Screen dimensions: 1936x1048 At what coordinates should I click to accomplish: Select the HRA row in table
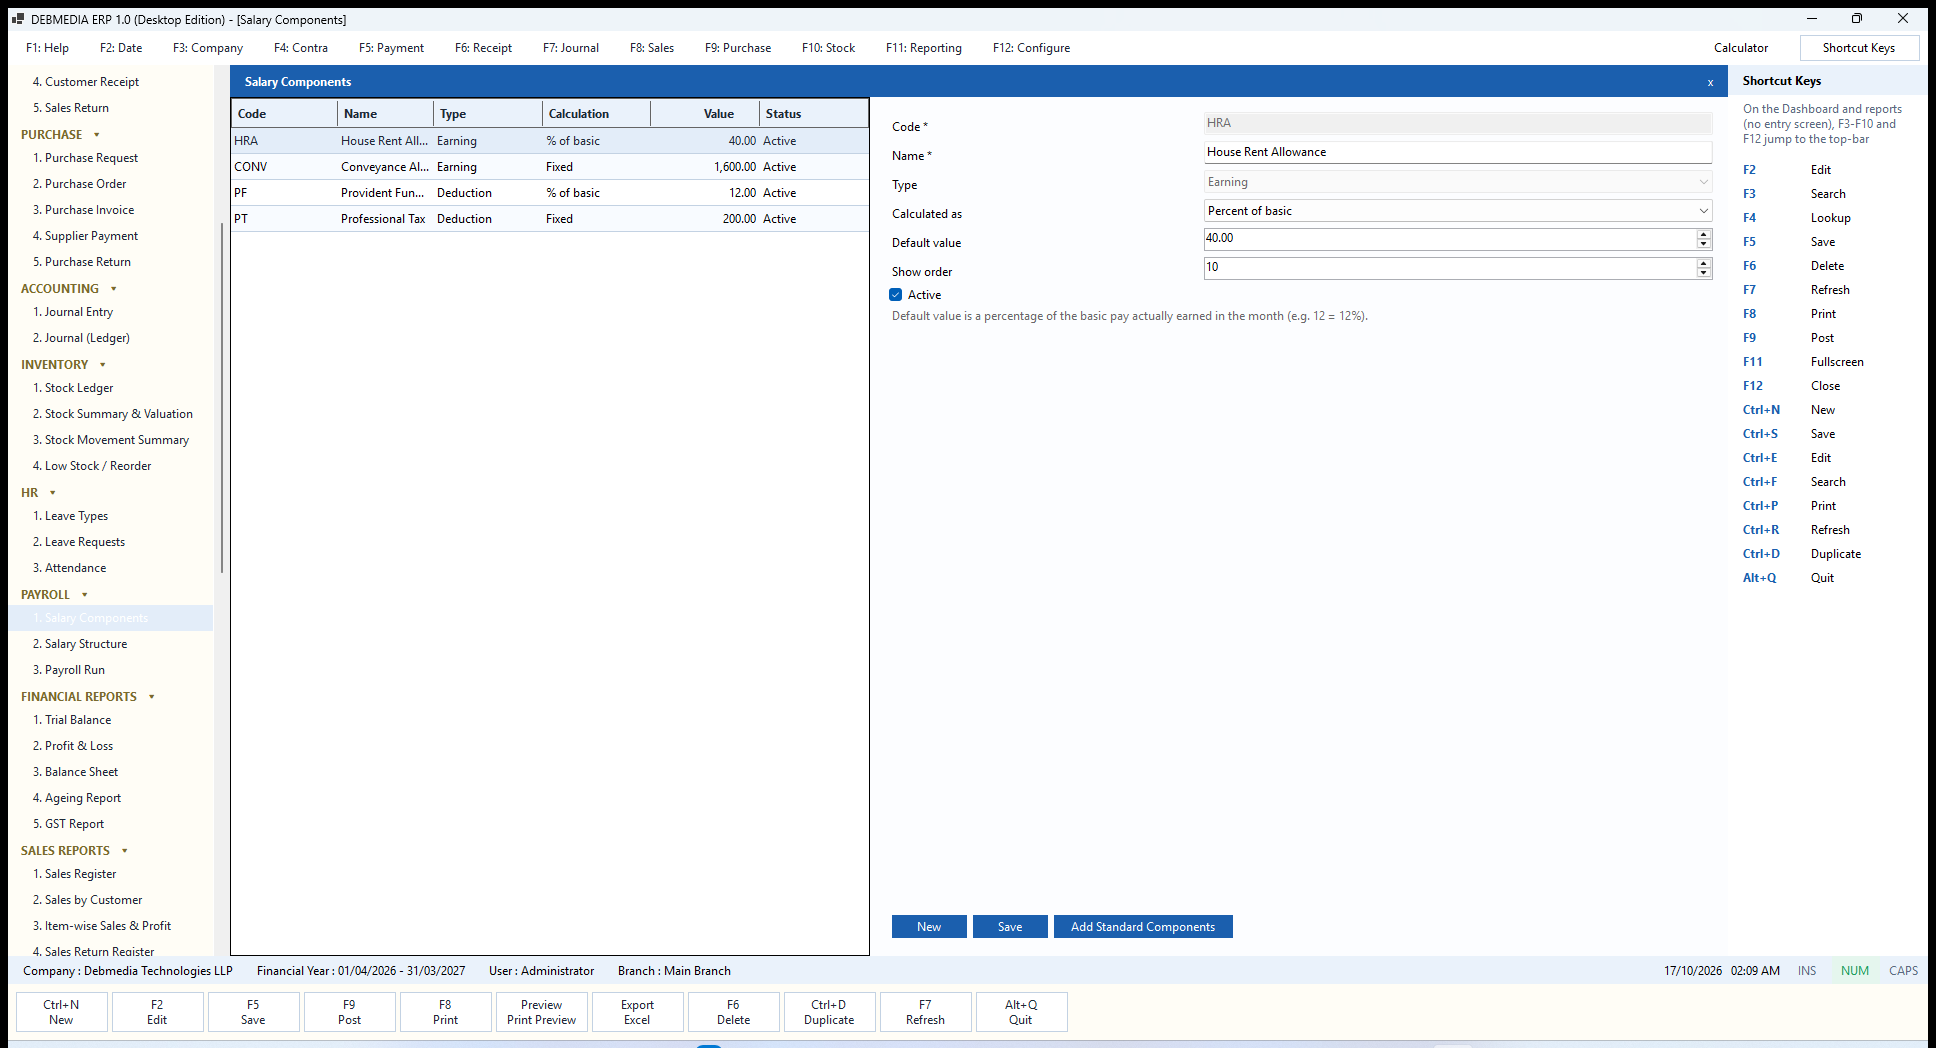coord(550,141)
